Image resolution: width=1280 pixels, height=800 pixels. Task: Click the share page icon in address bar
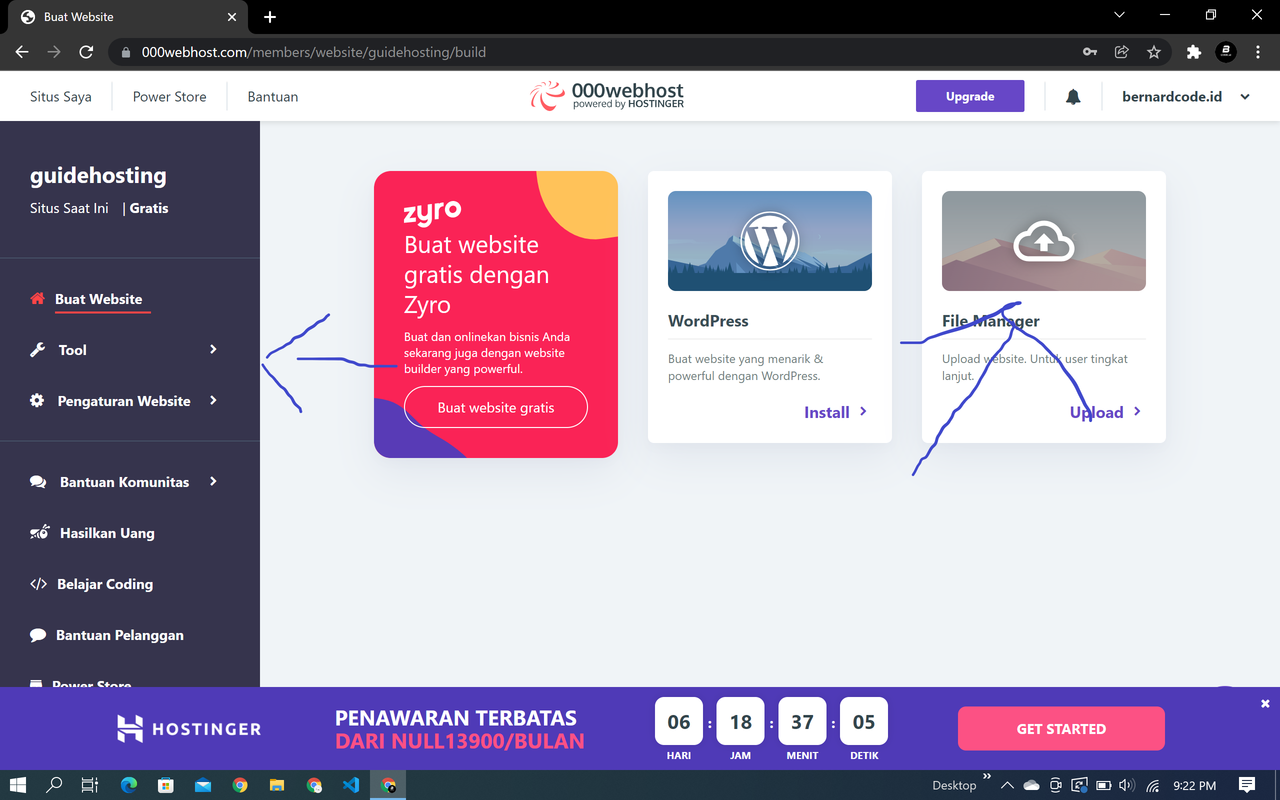[x=1122, y=52]
